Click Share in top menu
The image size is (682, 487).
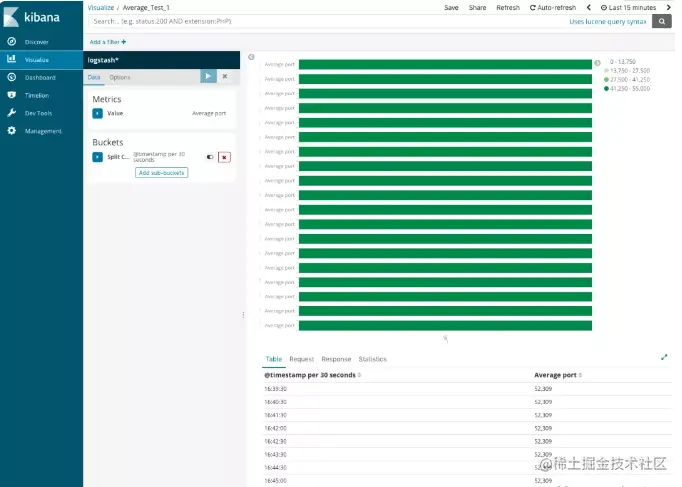pos(478,7)
